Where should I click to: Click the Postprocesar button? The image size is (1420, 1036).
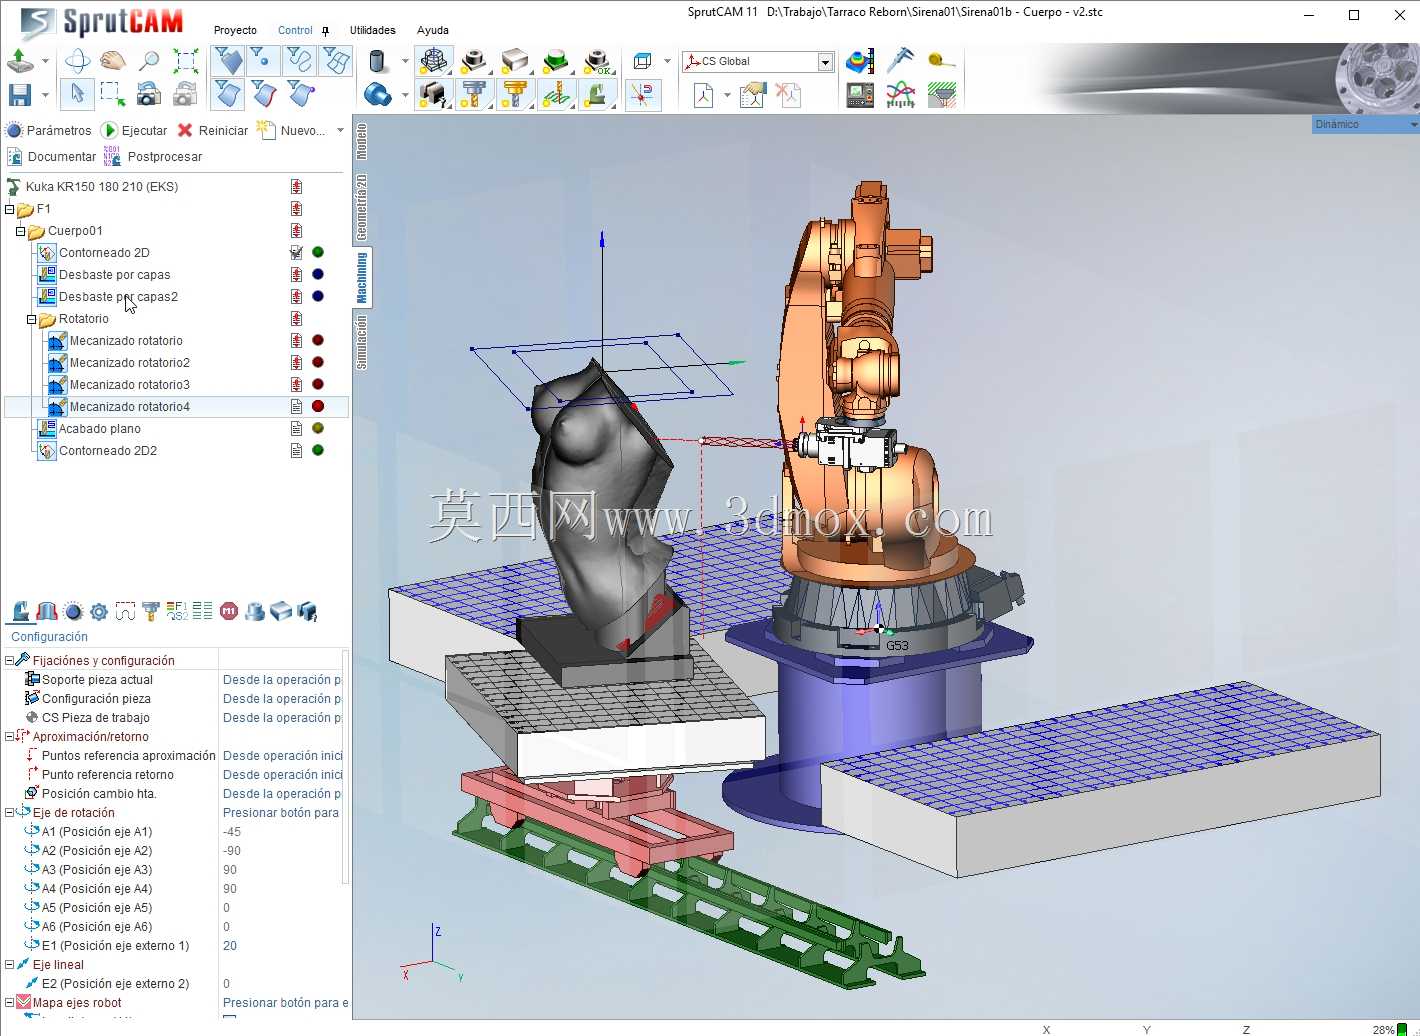pyautogui.click(x=153, y=157)
